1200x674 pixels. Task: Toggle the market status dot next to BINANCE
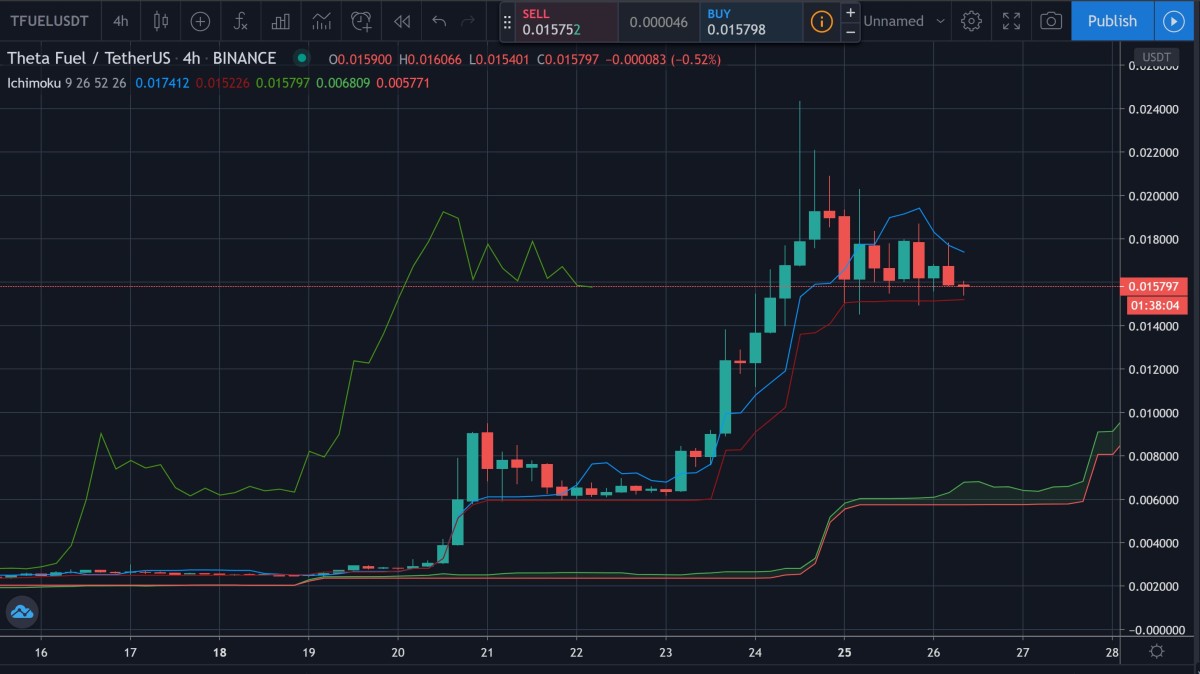[301, 59]
